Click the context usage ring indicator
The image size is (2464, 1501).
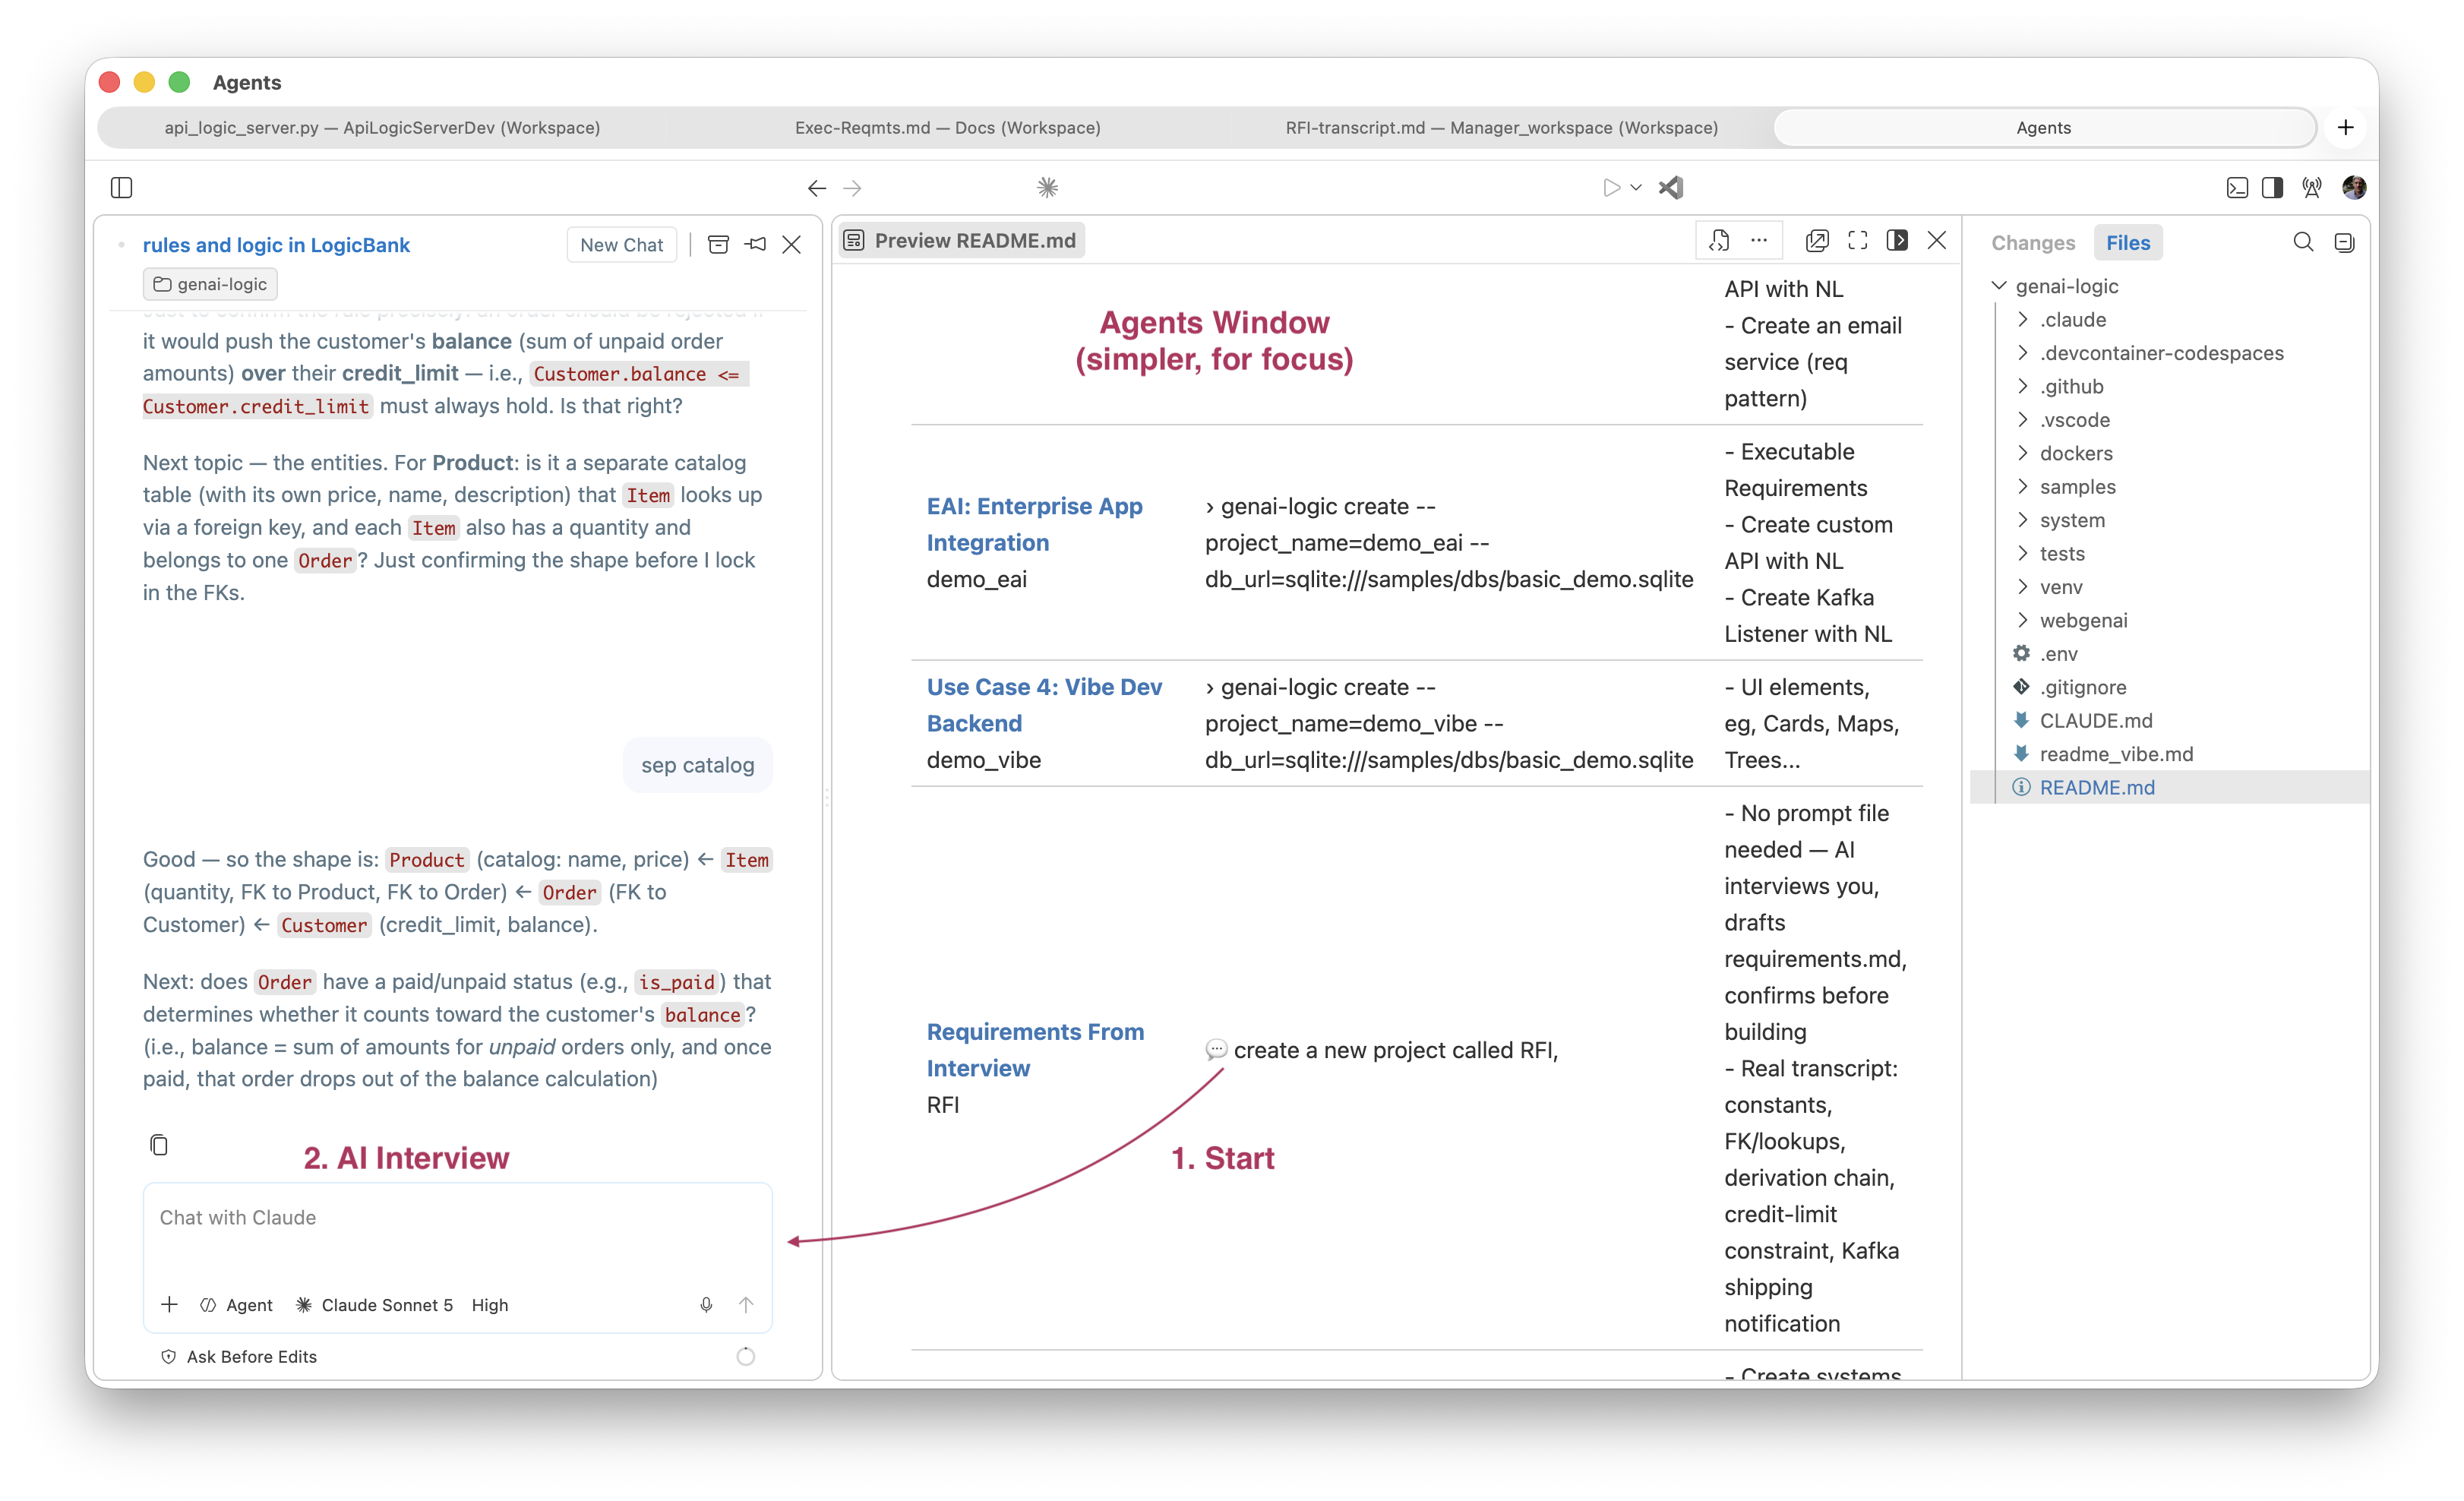tap(746, 1357)
